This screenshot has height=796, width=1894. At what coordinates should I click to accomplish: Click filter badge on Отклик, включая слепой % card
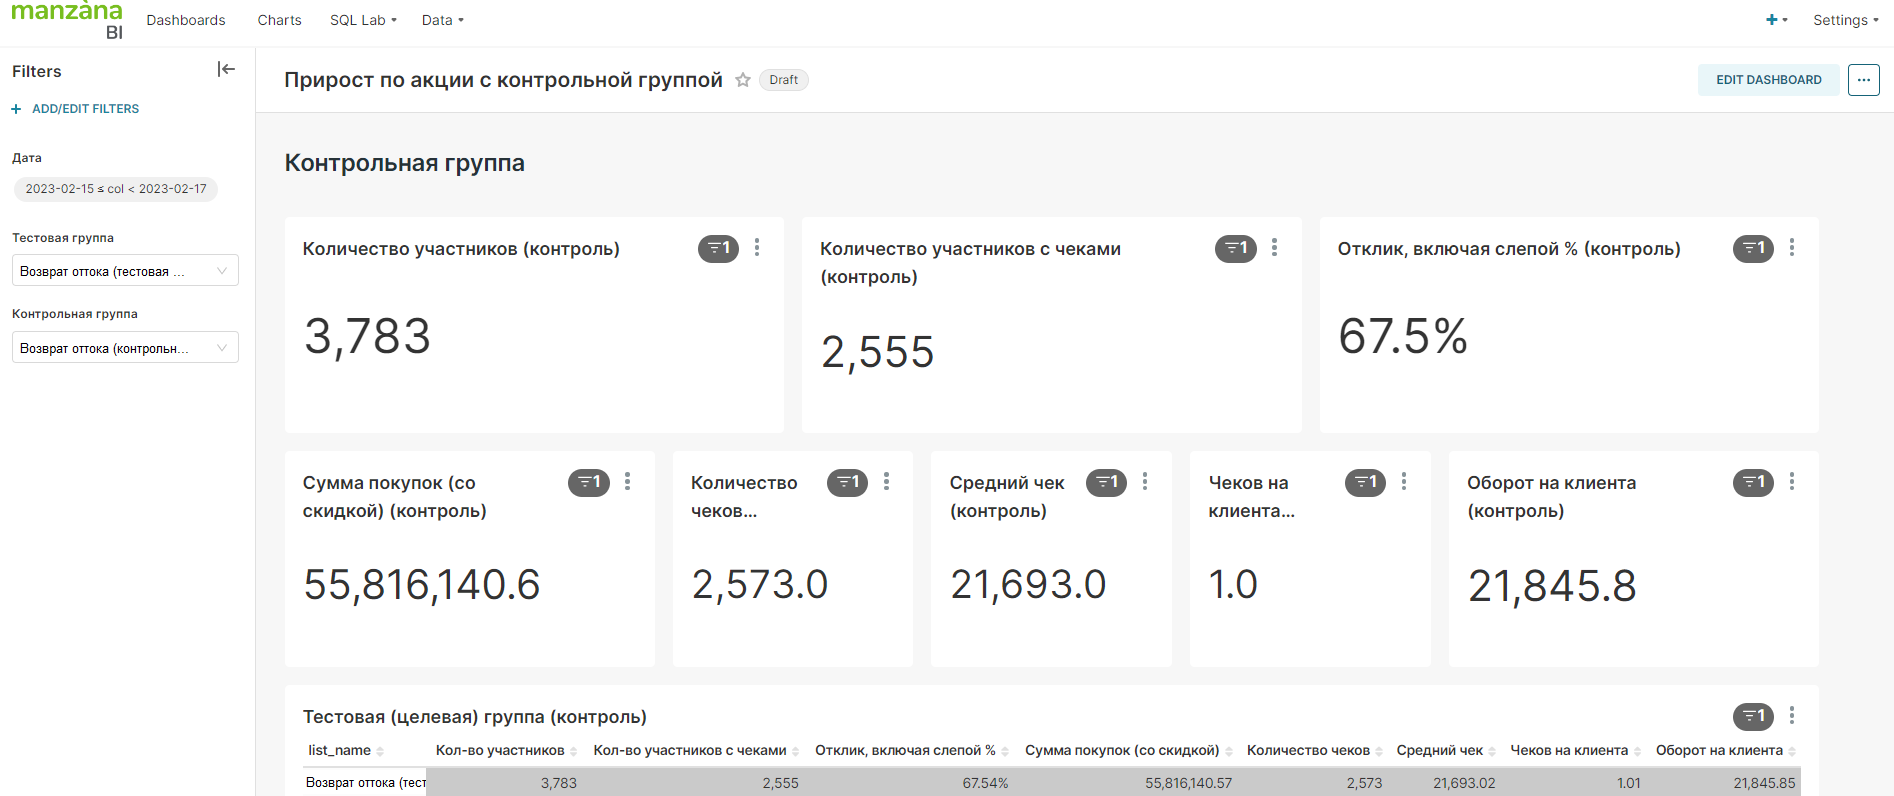tap(1752, 248)
